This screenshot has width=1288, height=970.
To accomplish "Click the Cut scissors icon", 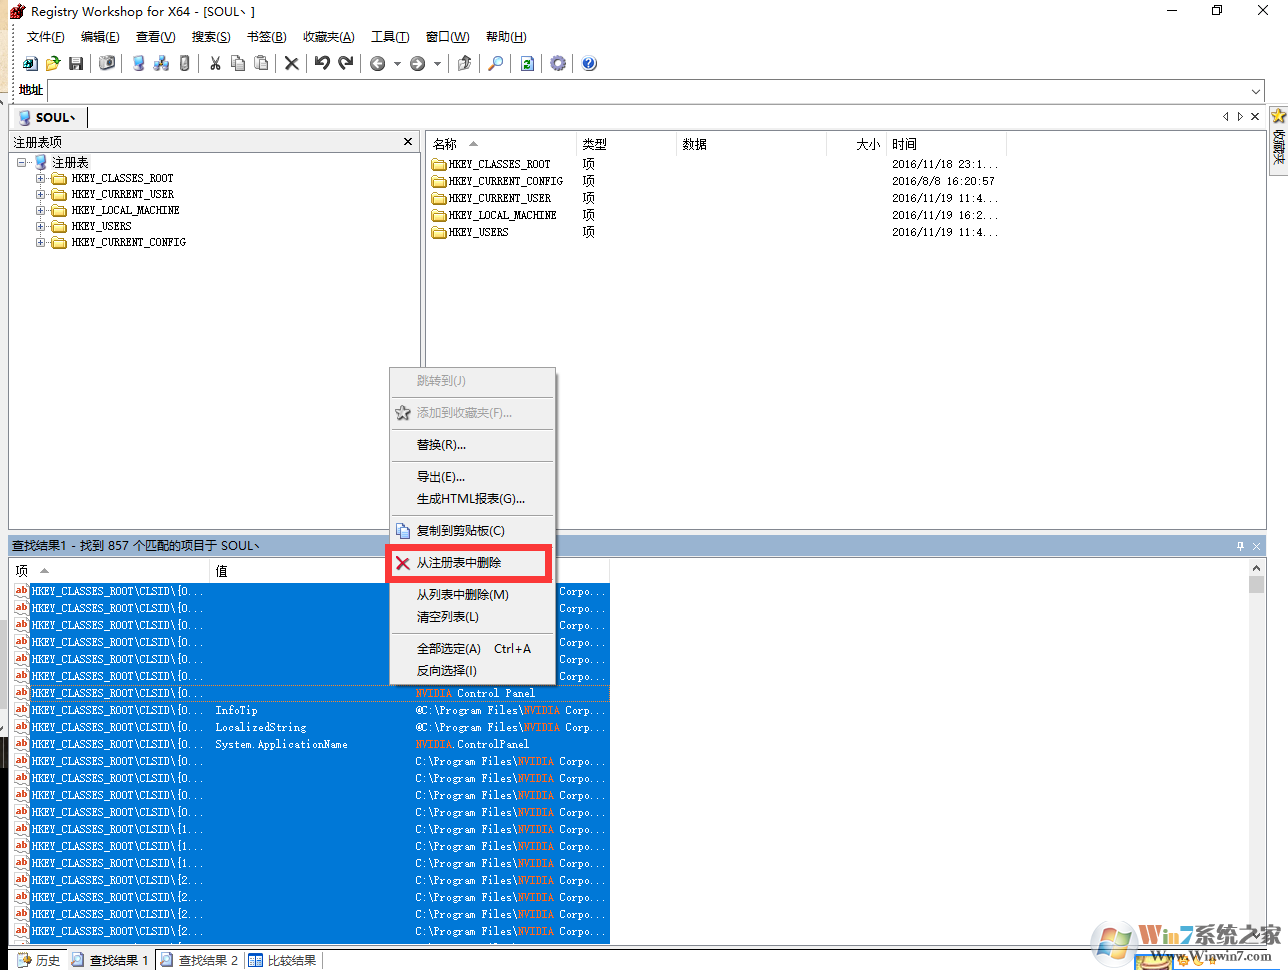I will pos(214,64).
